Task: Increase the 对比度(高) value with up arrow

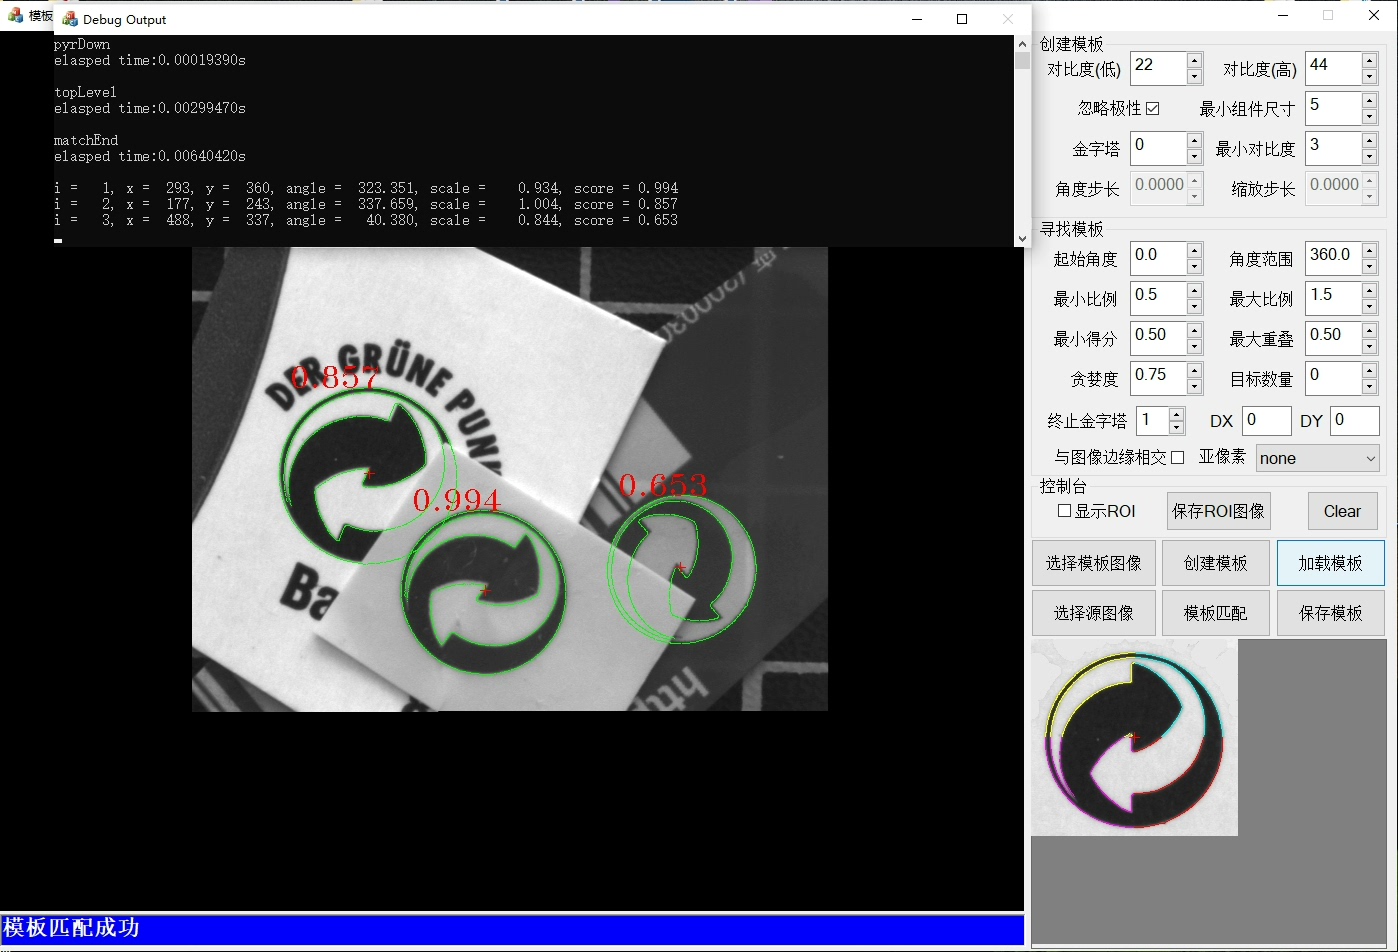Action: click(1369, 61)
